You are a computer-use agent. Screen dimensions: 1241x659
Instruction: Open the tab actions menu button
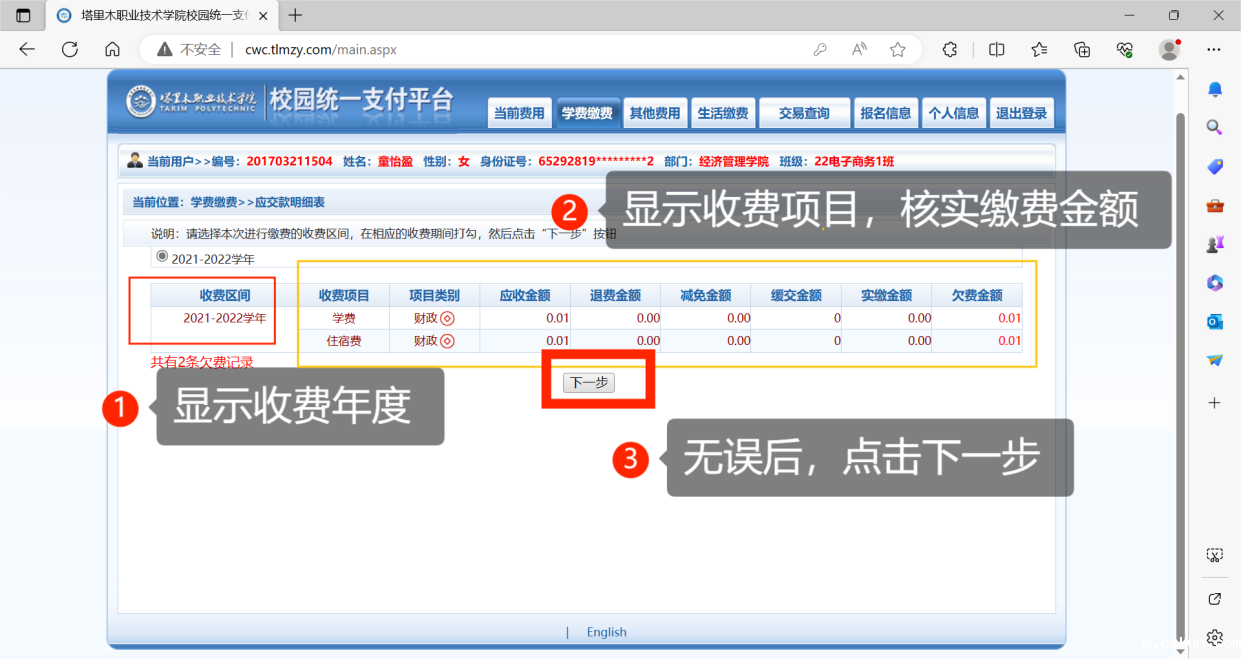[x=23, y=15]
